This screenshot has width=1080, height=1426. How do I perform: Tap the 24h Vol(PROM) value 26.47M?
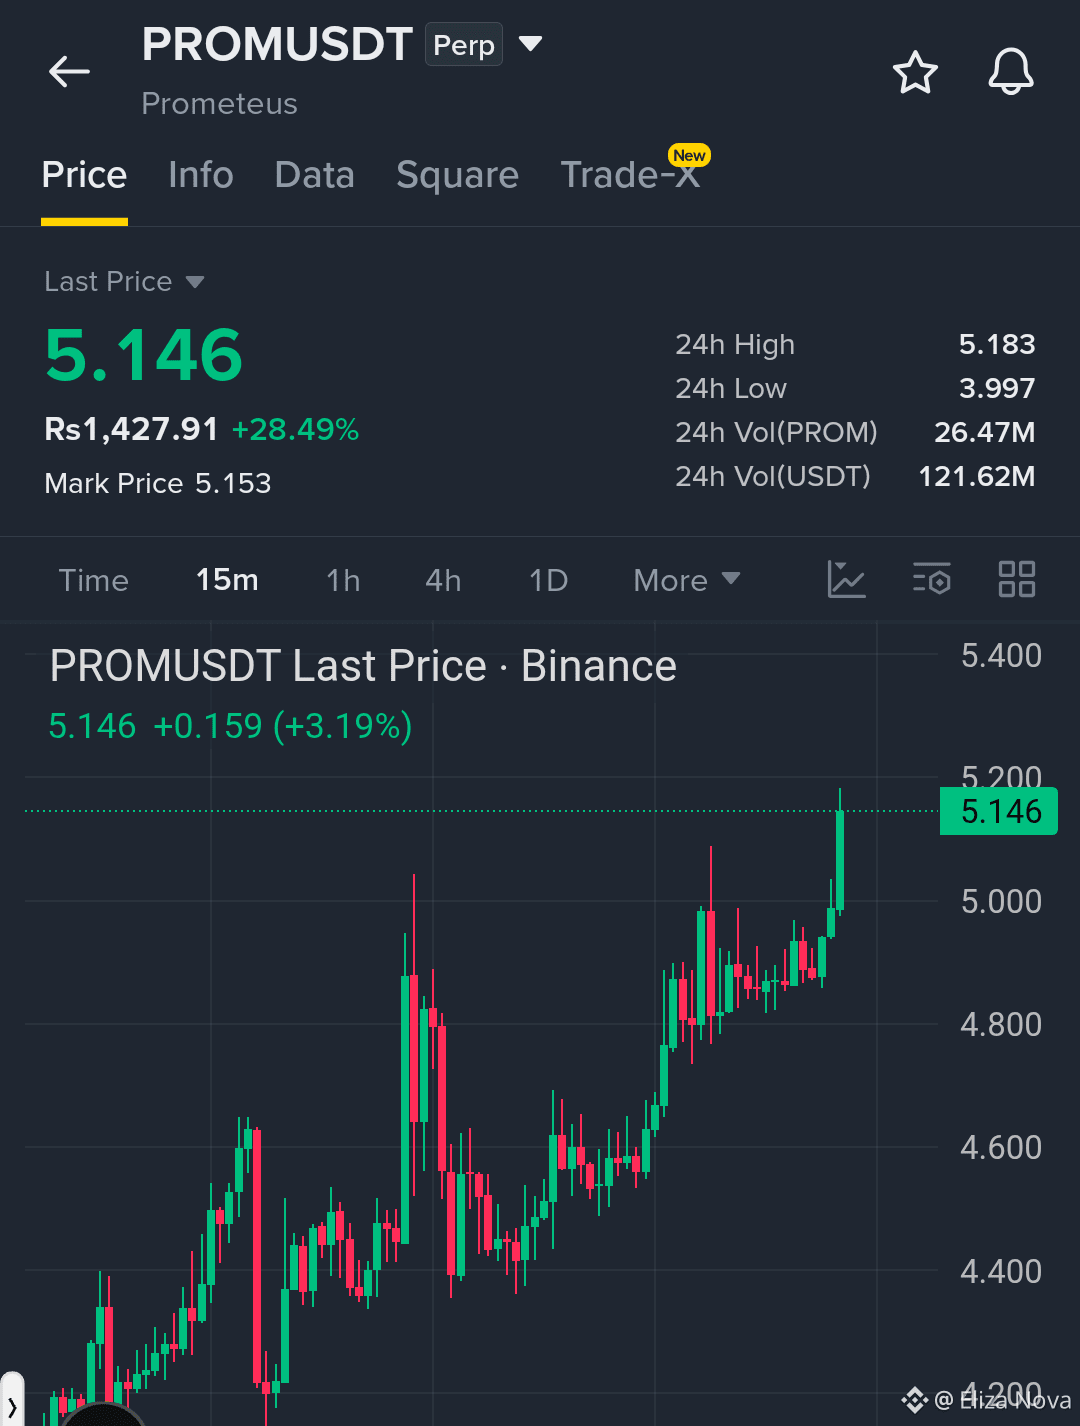point(985,432)
